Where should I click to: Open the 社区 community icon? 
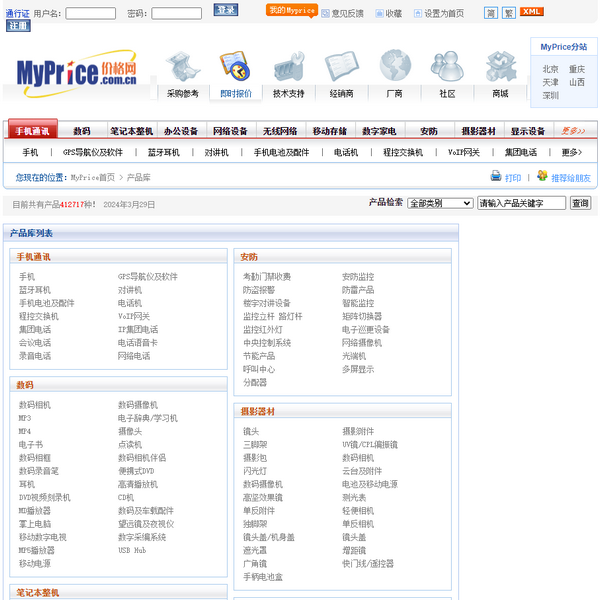click(447, 66)
